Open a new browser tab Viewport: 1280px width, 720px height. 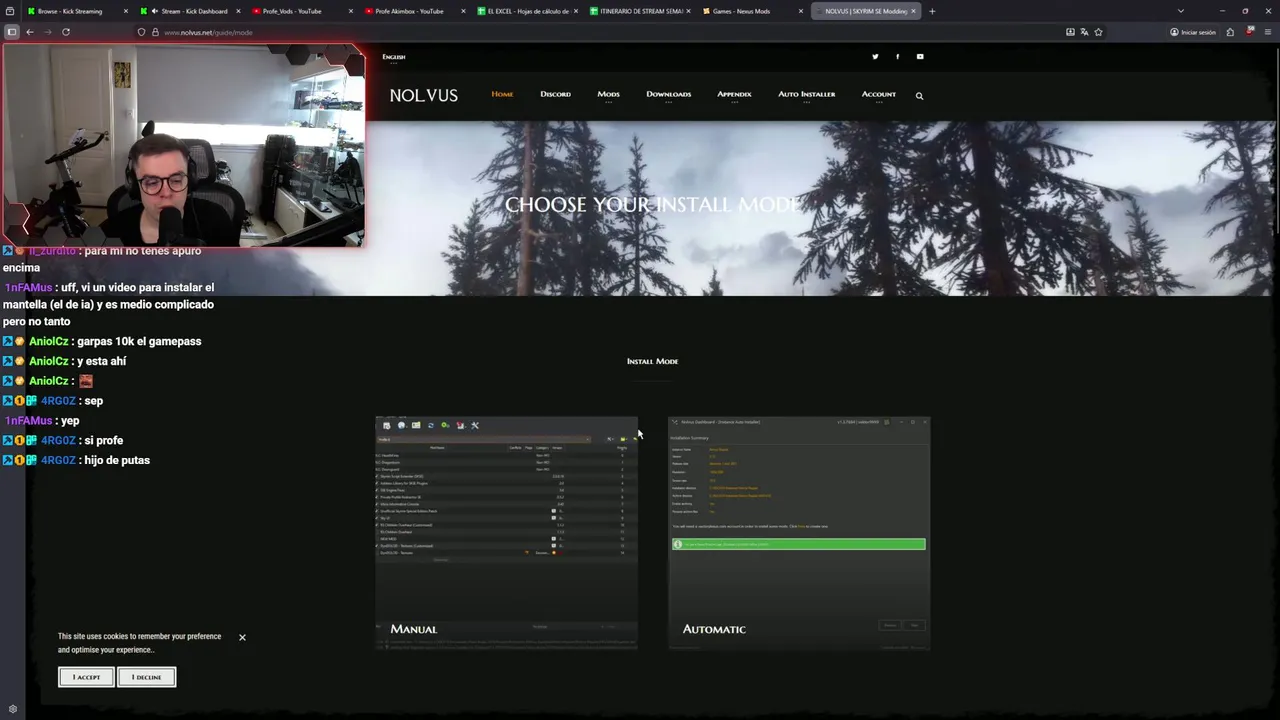pos(932,11)
